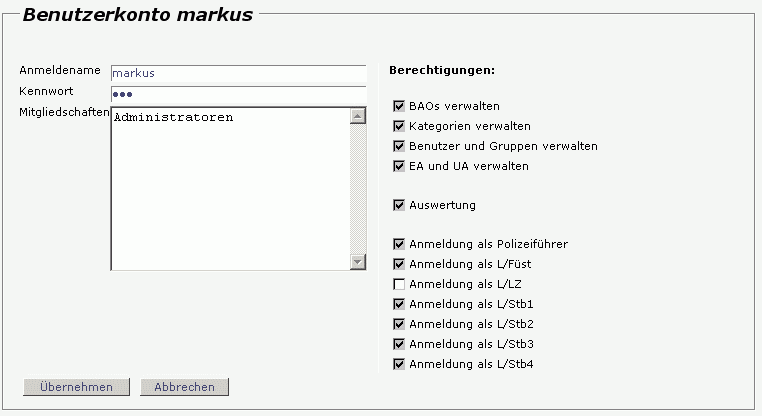Image resolution: width=762 pixels, height=416 pixels.
Task: Enable Anmeldung als L/LZ checkbox
Action: tap(399, 284)
